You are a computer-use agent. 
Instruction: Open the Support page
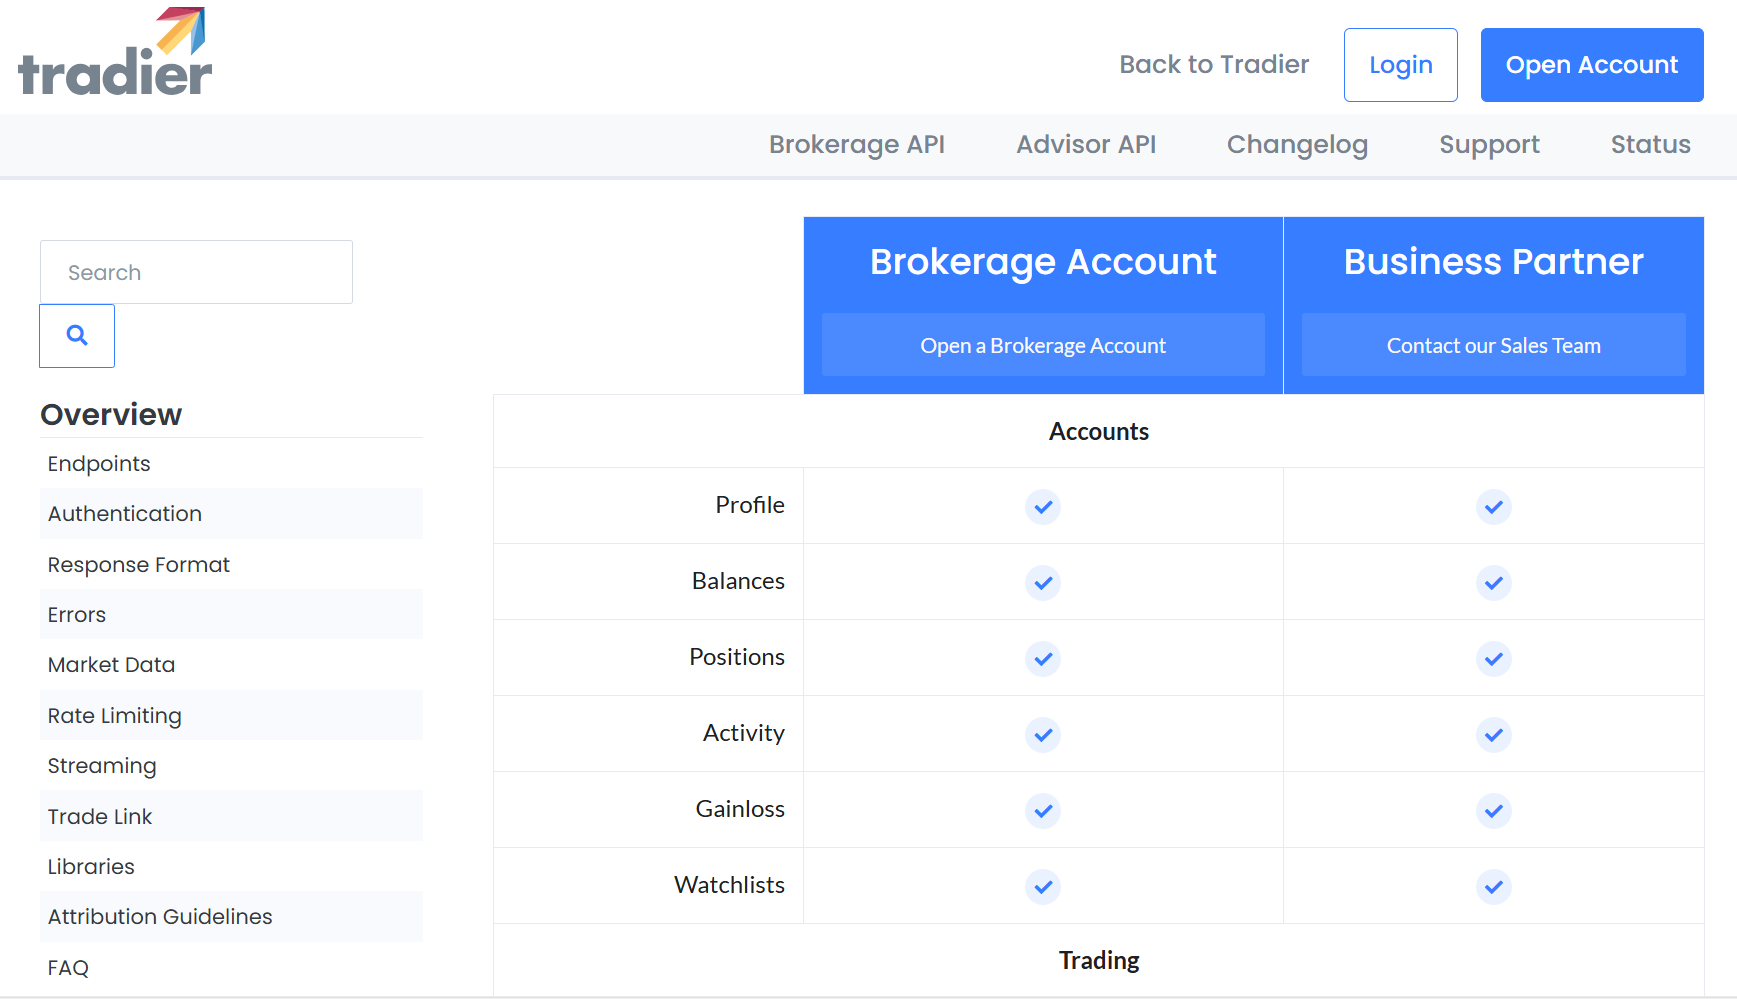click(1489, 145)
